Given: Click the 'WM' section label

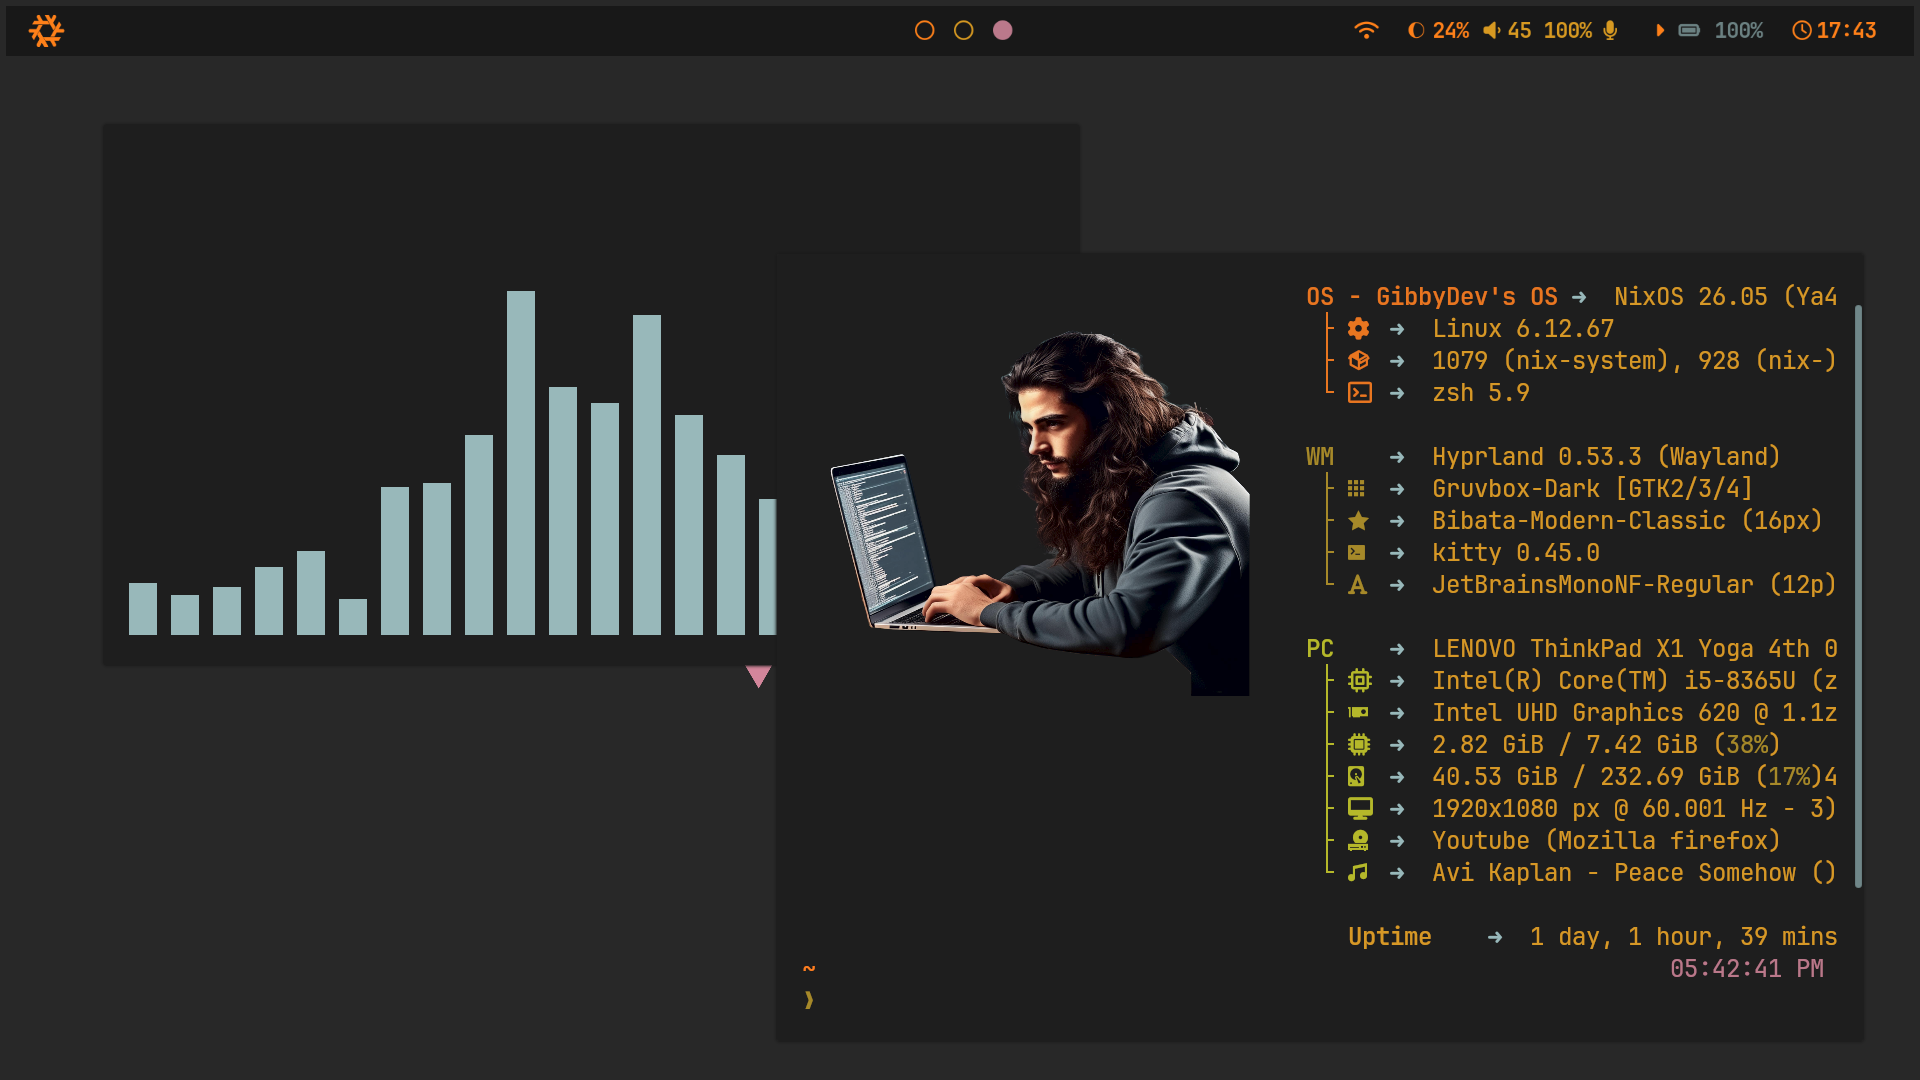Looking at the screenshot, I should click(x=1320, y=457).
